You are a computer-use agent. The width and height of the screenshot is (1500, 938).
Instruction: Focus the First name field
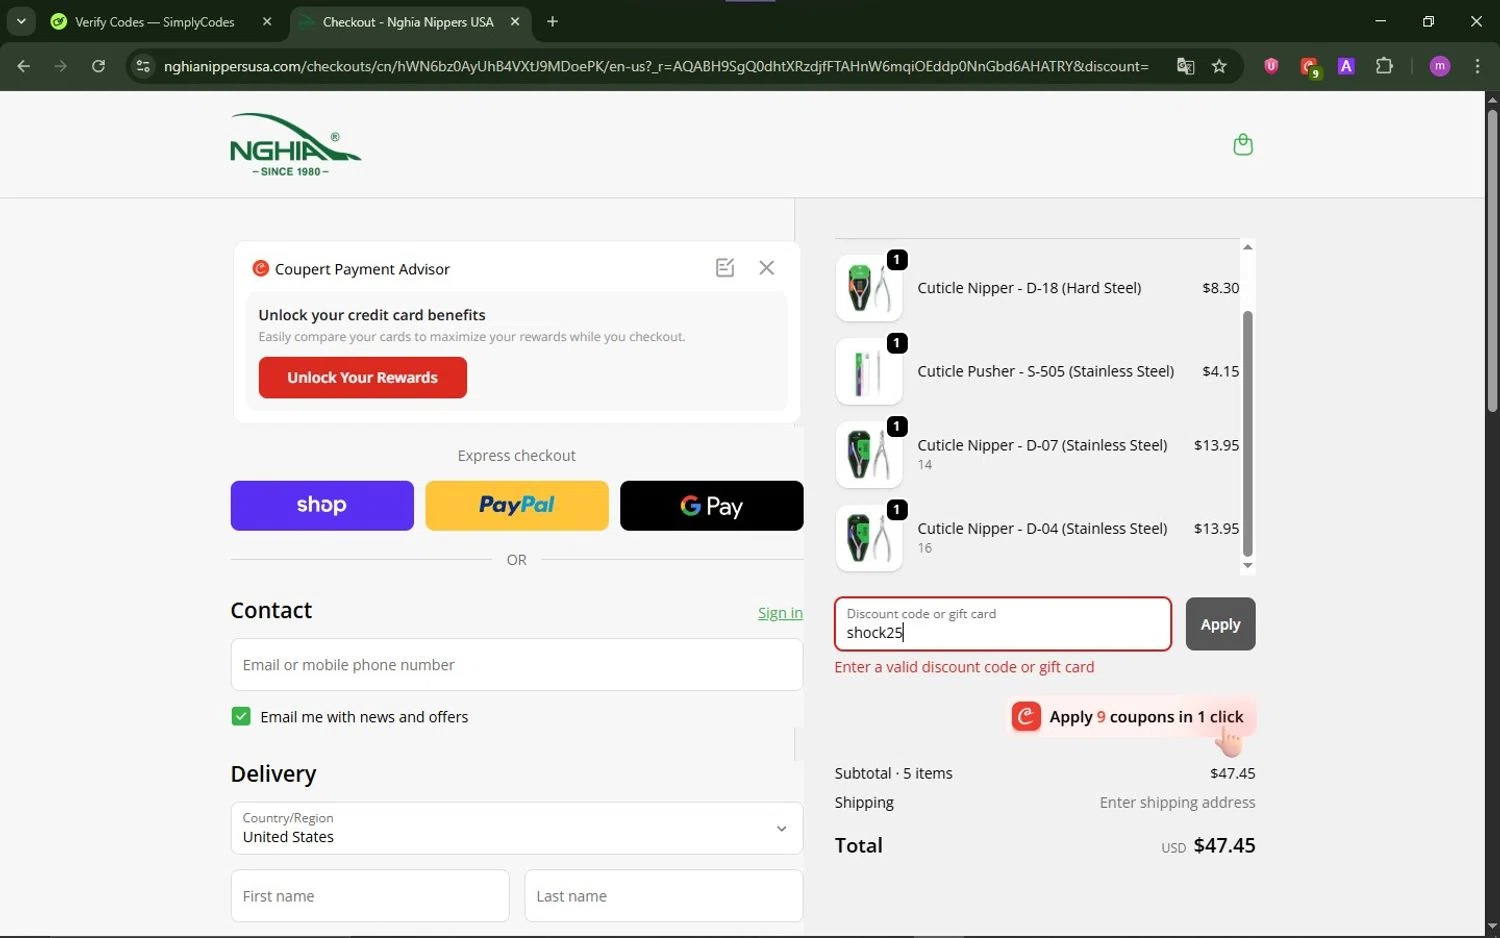pos(370,896)
